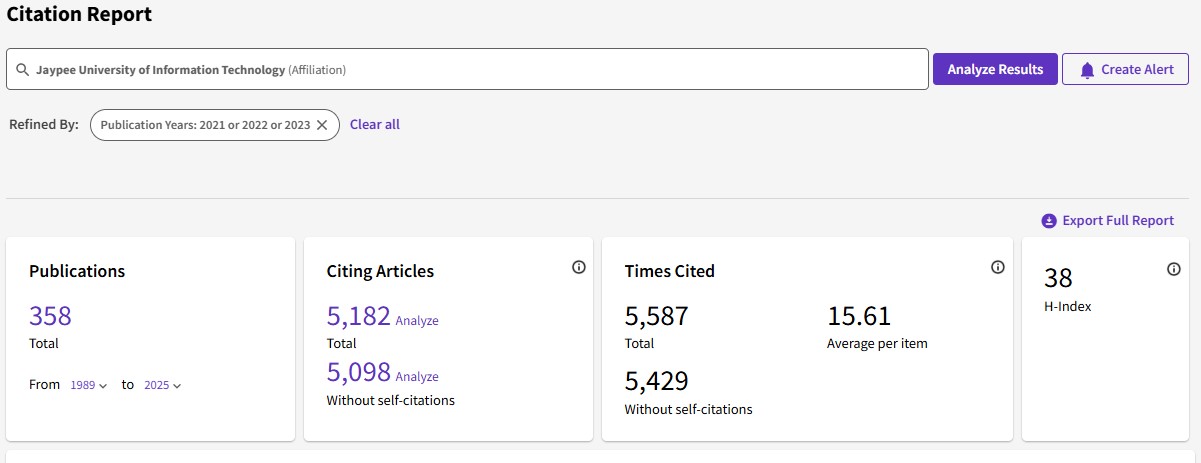Open info icon on Times Cited card
Screen dimensions: 1201x463
coord(997,267)
